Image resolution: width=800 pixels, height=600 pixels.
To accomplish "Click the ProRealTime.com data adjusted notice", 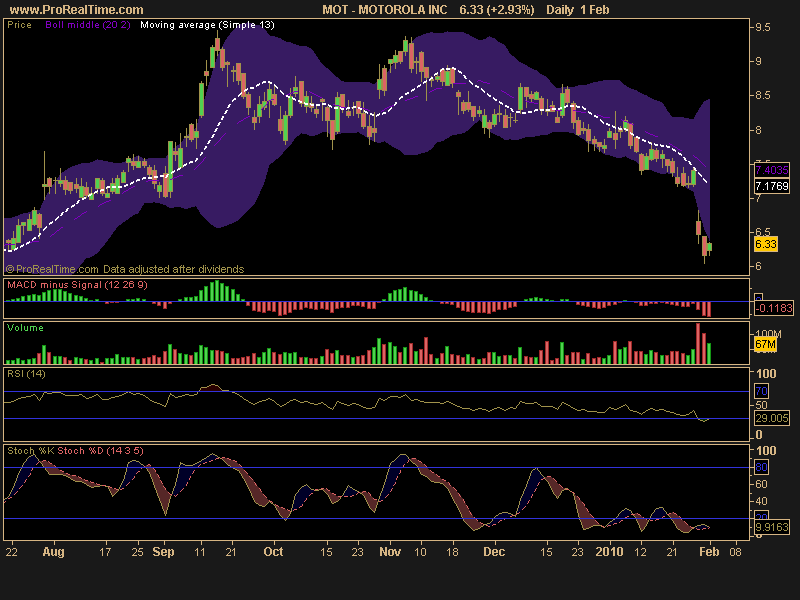I will (x=125, y=269).
